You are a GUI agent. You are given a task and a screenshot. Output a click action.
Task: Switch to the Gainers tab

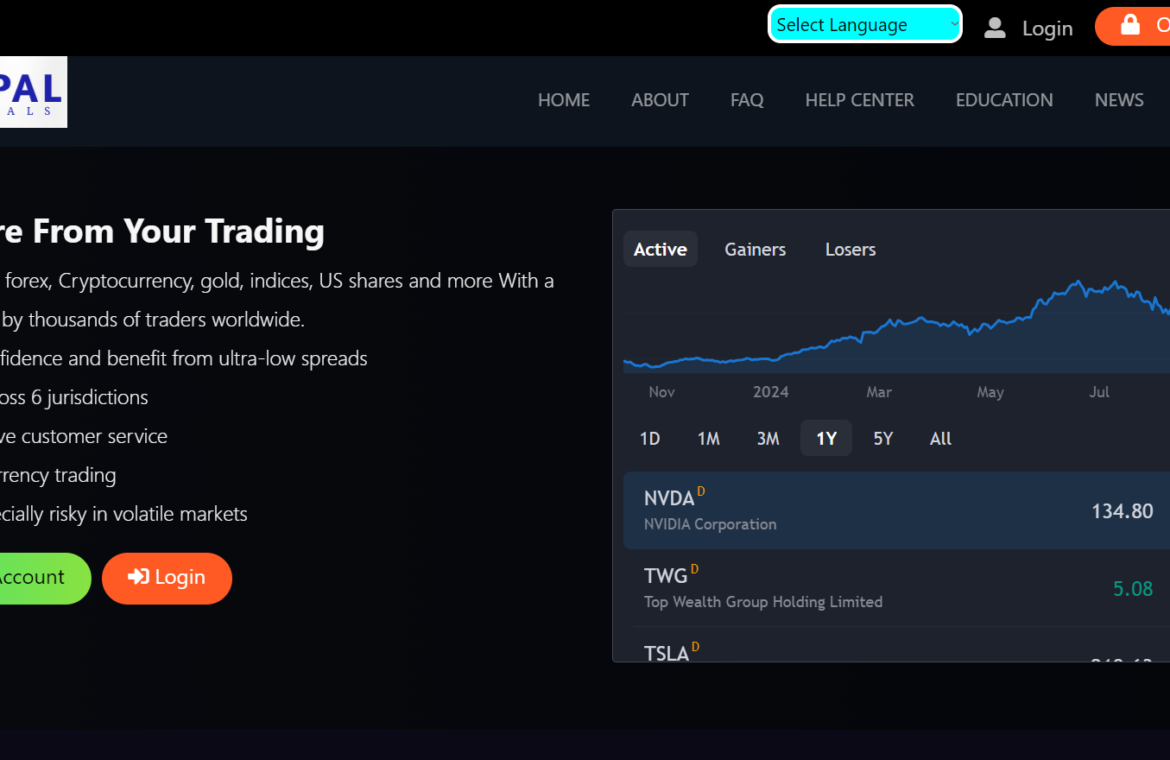tap(755, 249)
